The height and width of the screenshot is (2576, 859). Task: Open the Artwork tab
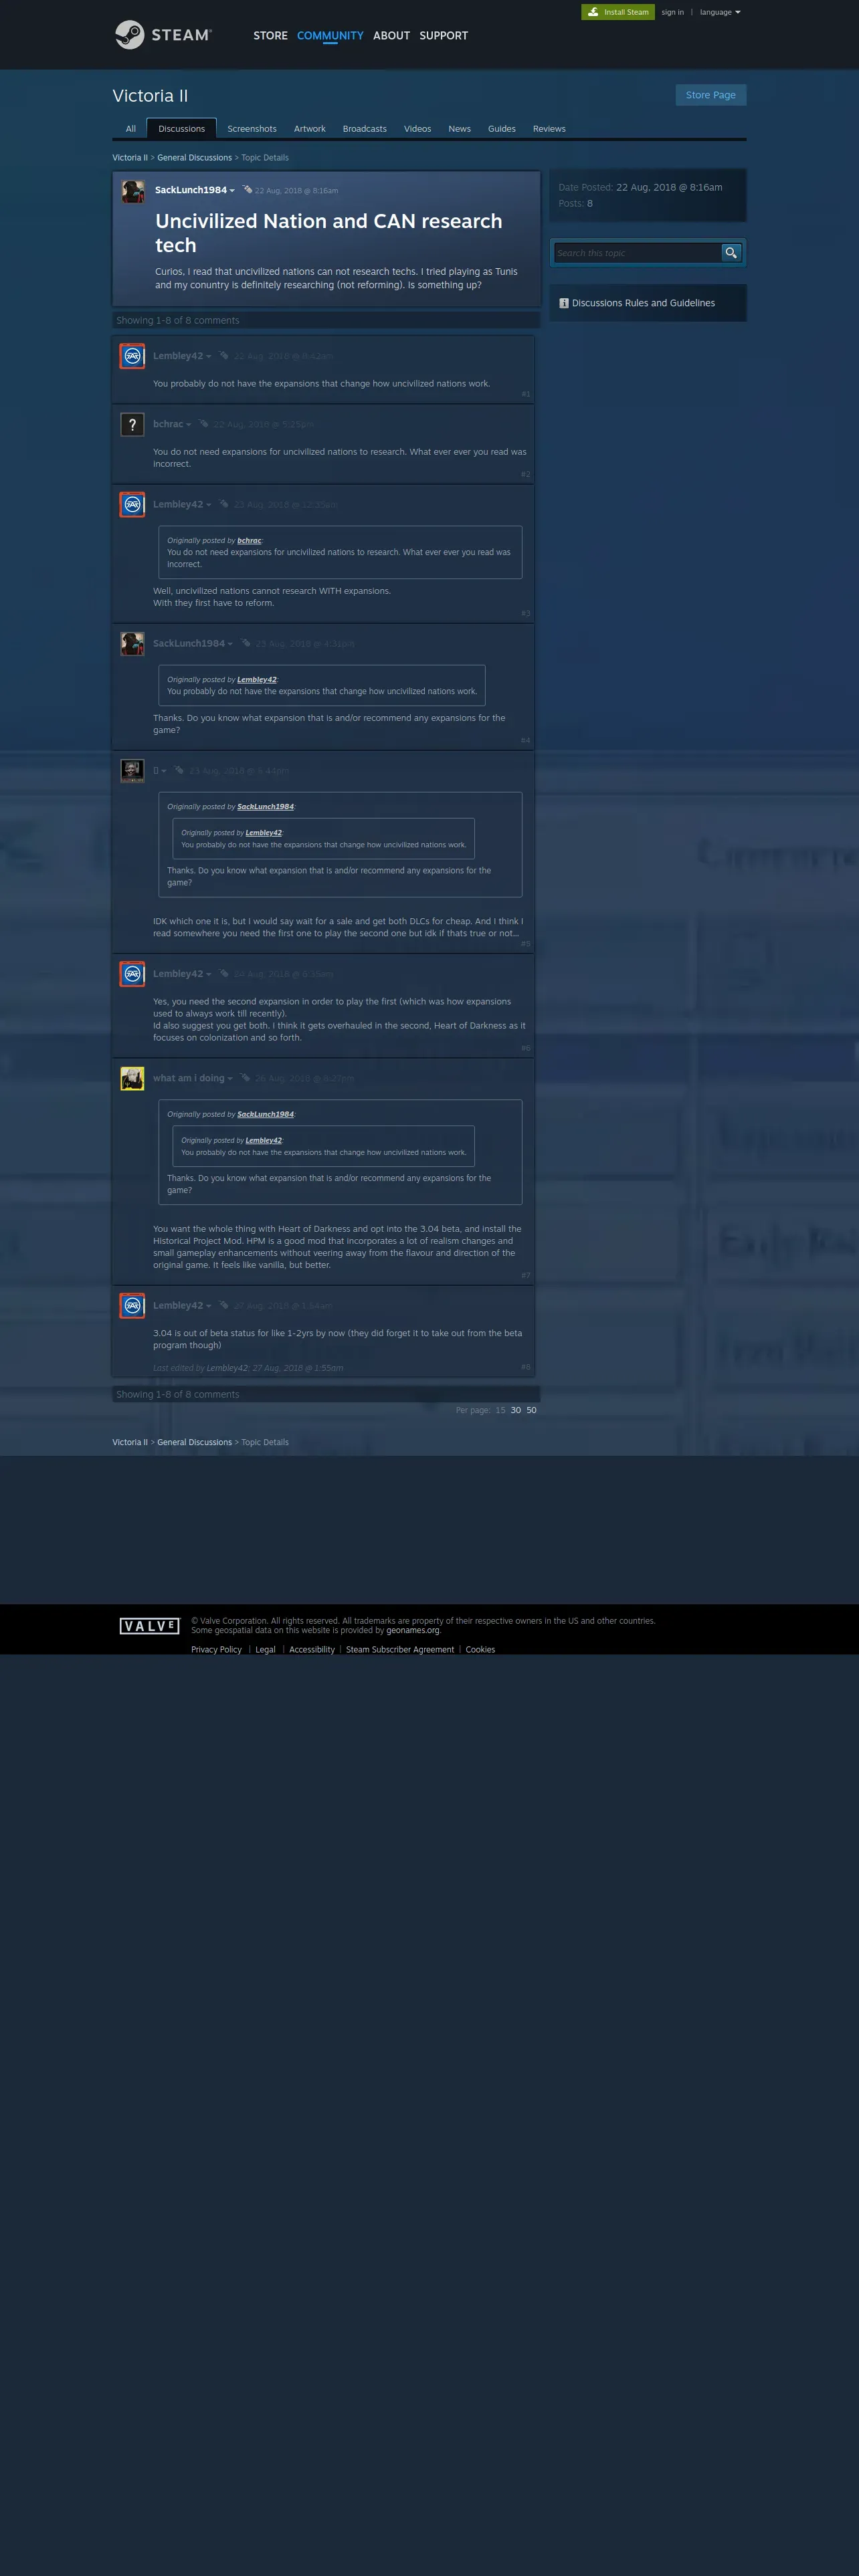click(310, 129)
